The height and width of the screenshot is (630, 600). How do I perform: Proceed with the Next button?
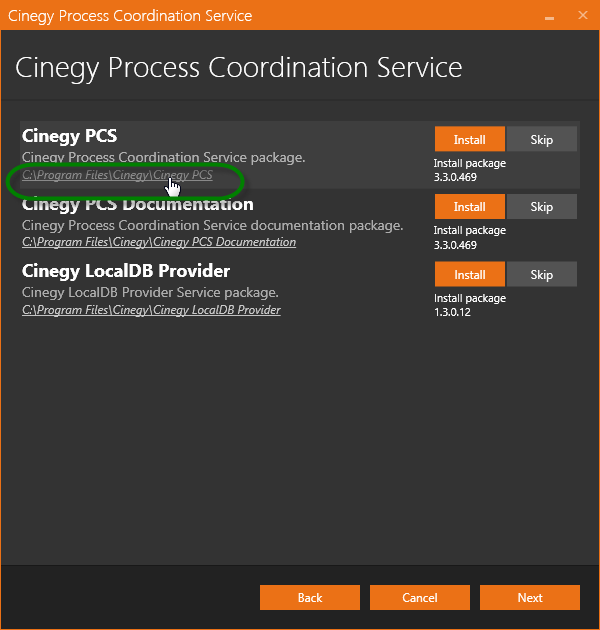[530, 597]
